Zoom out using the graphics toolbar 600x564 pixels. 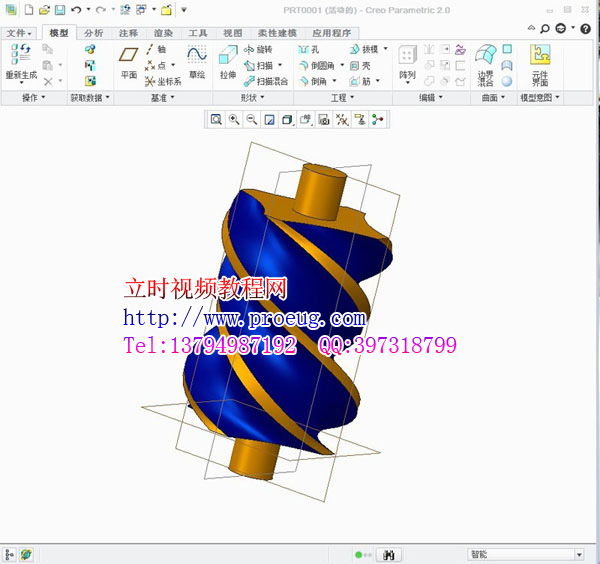tap(251, 120)
